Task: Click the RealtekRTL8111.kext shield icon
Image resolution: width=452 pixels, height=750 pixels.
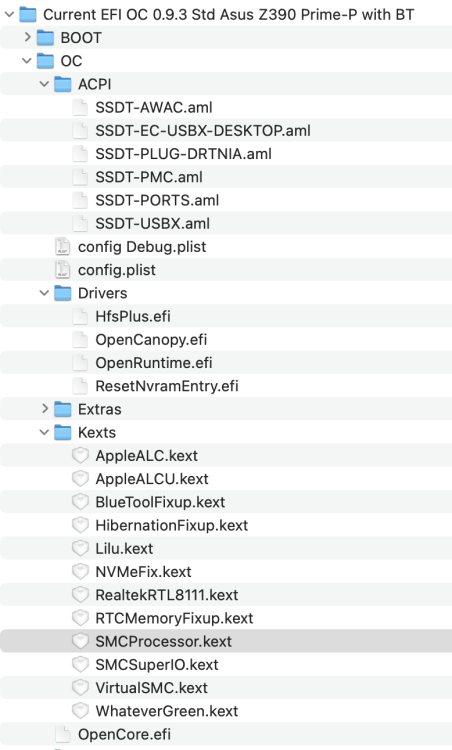Action: (x=80, y=595)
